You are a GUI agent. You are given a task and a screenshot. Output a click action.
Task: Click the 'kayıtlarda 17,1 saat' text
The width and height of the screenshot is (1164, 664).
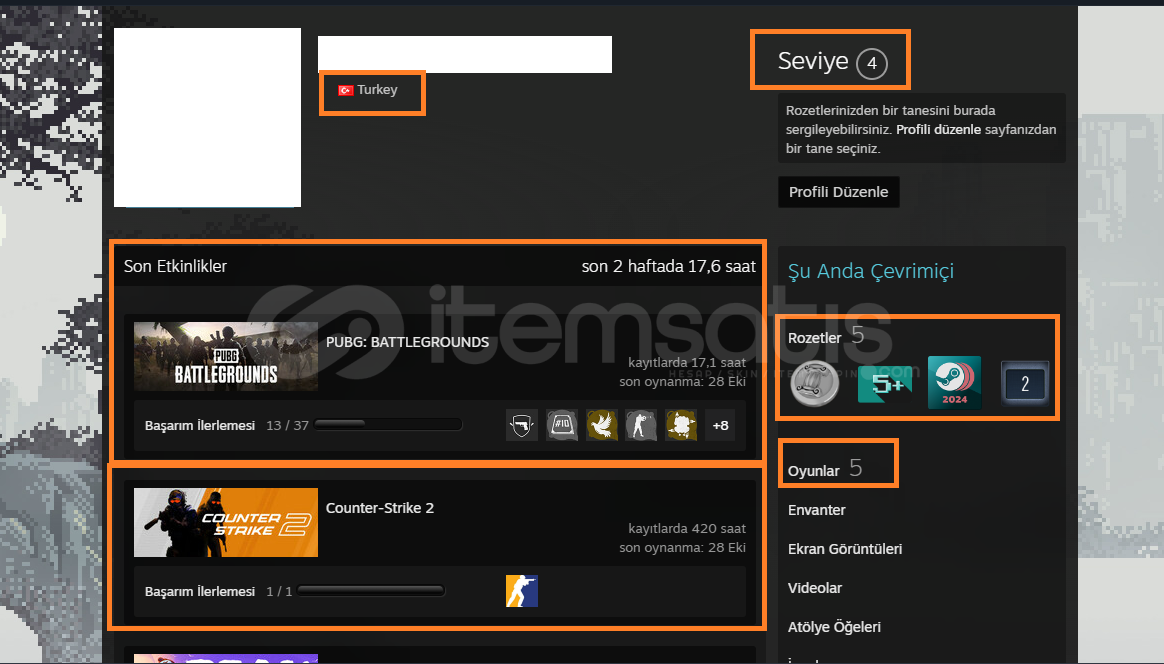pyautogui.click(x=687, y=362)
